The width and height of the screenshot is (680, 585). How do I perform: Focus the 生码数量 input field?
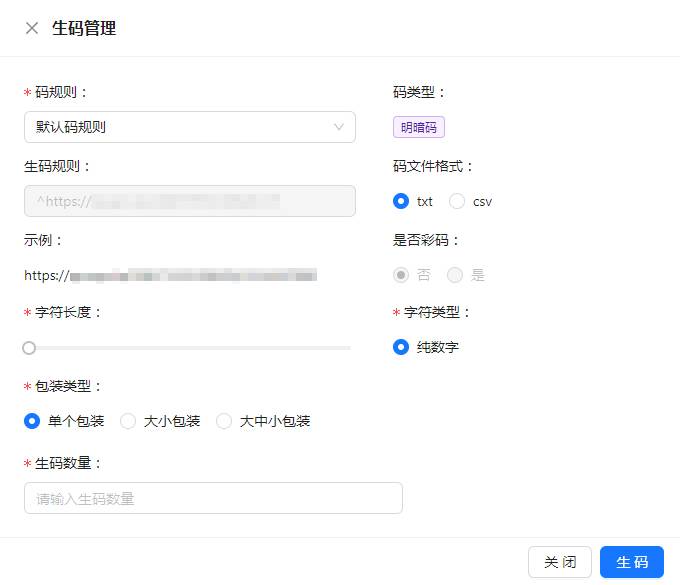click(x=213, y=498)
